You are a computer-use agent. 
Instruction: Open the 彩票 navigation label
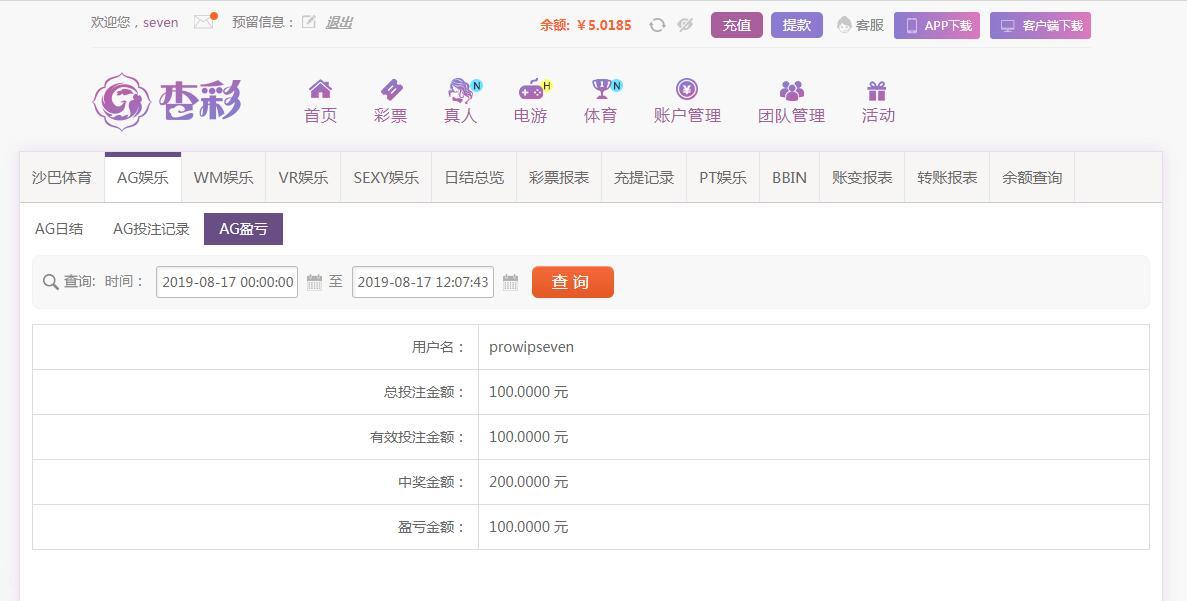tap(391, 116)
